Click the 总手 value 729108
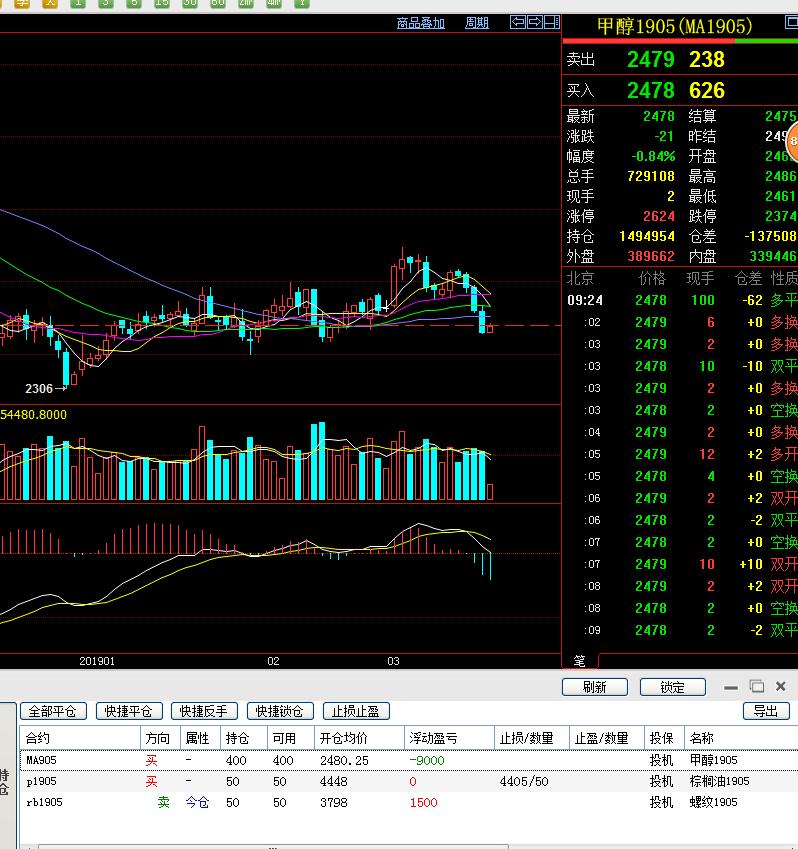This screenshot has width=798, height=849. coord(651,176)
